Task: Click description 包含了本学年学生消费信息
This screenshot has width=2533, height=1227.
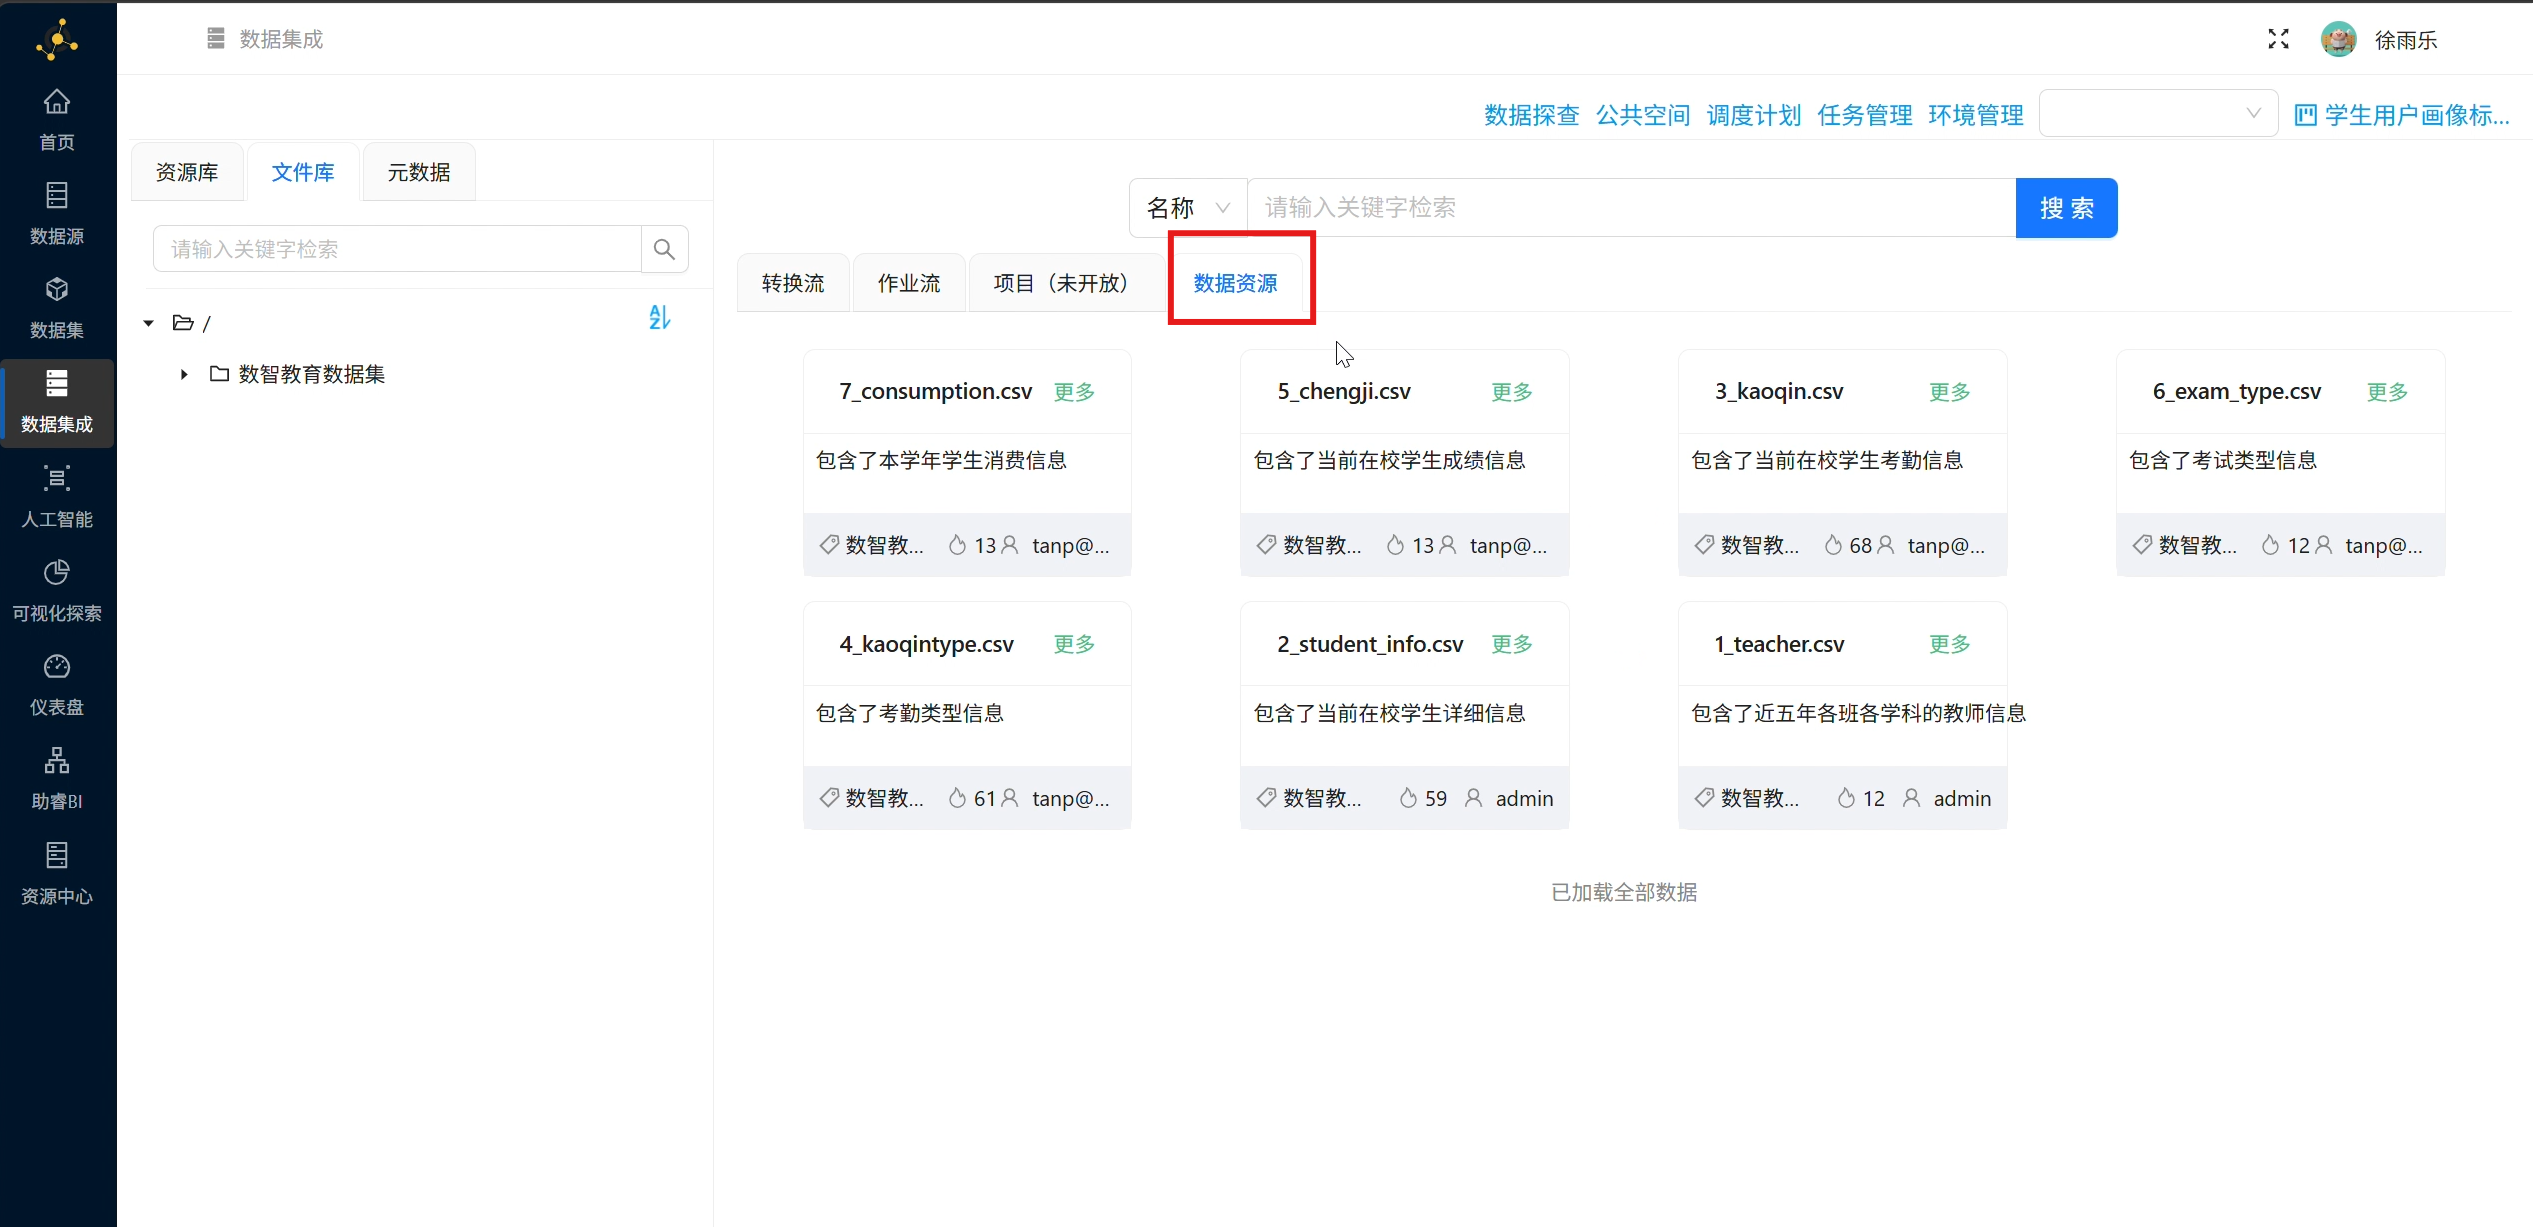Action: tap(941, 460)
